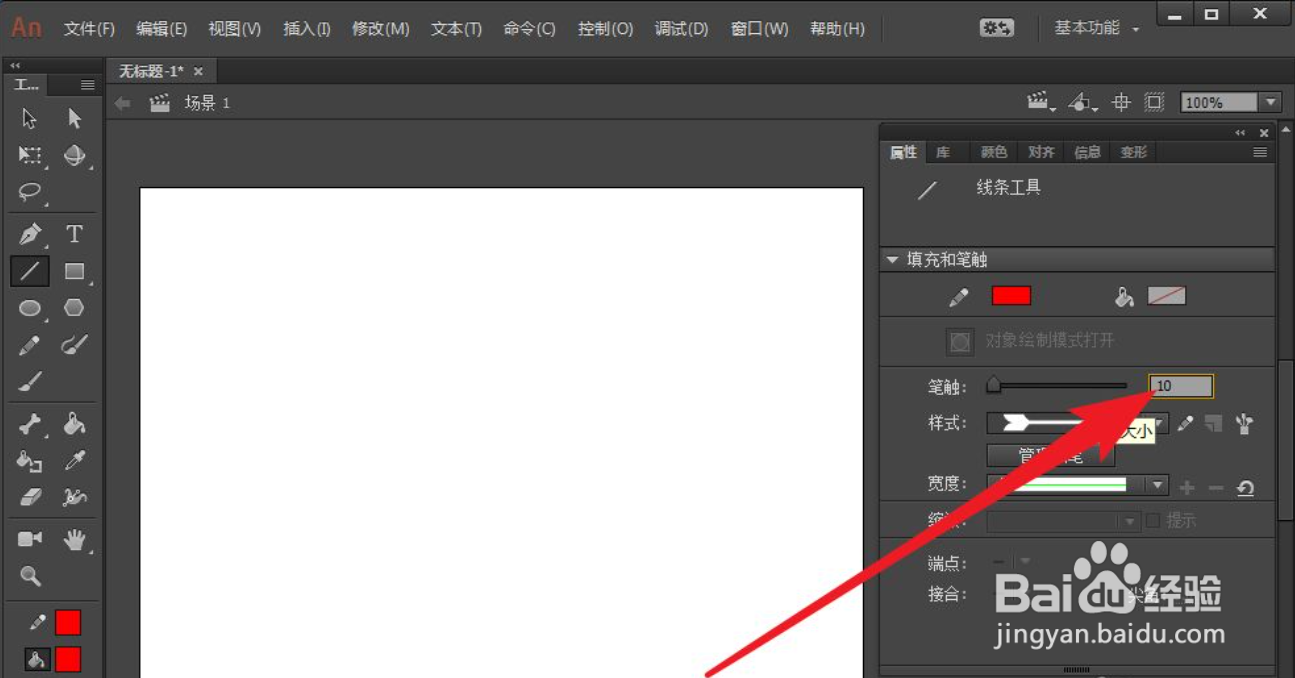Select the Oval tool
This screenshot has height=678, width=1295.
[30, 308]
